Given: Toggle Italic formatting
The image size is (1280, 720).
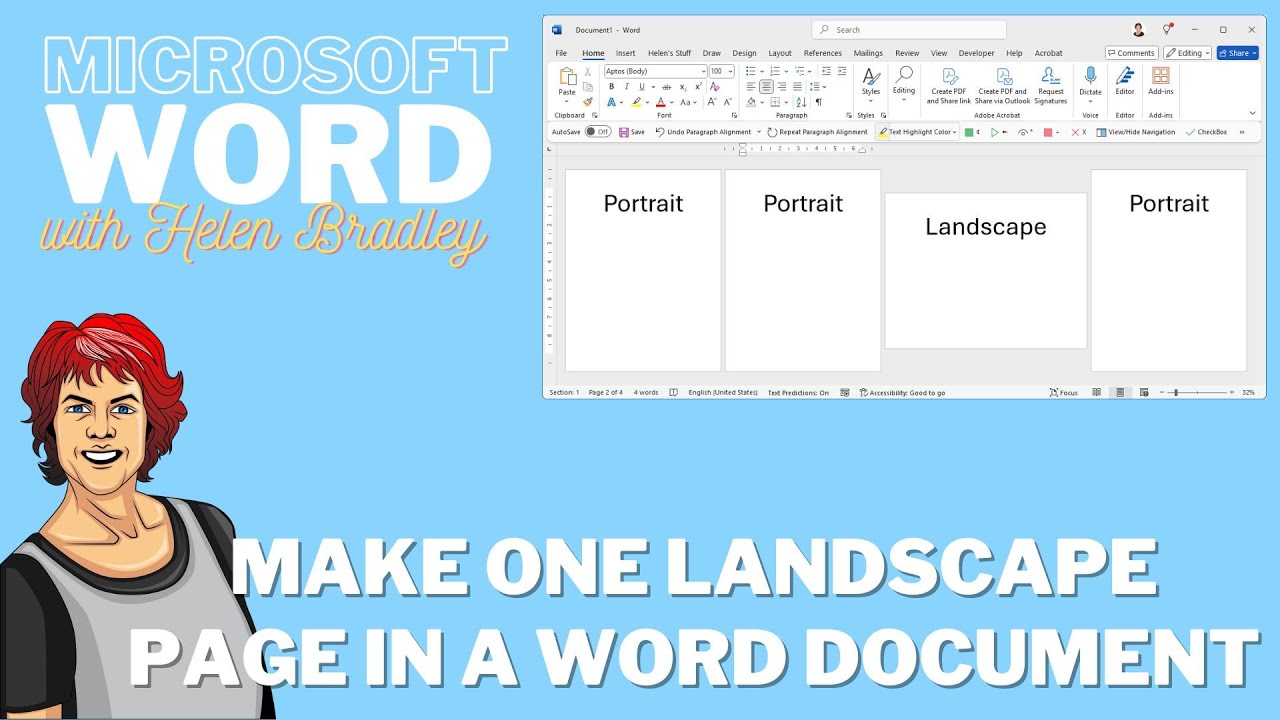Looking at the screenshot, I should [x=627, y=87].
